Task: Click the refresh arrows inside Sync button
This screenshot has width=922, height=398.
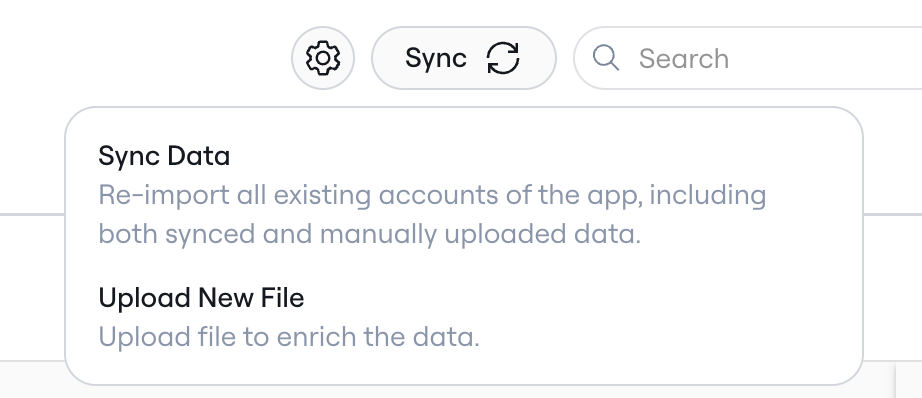Action: pos(503,58)
